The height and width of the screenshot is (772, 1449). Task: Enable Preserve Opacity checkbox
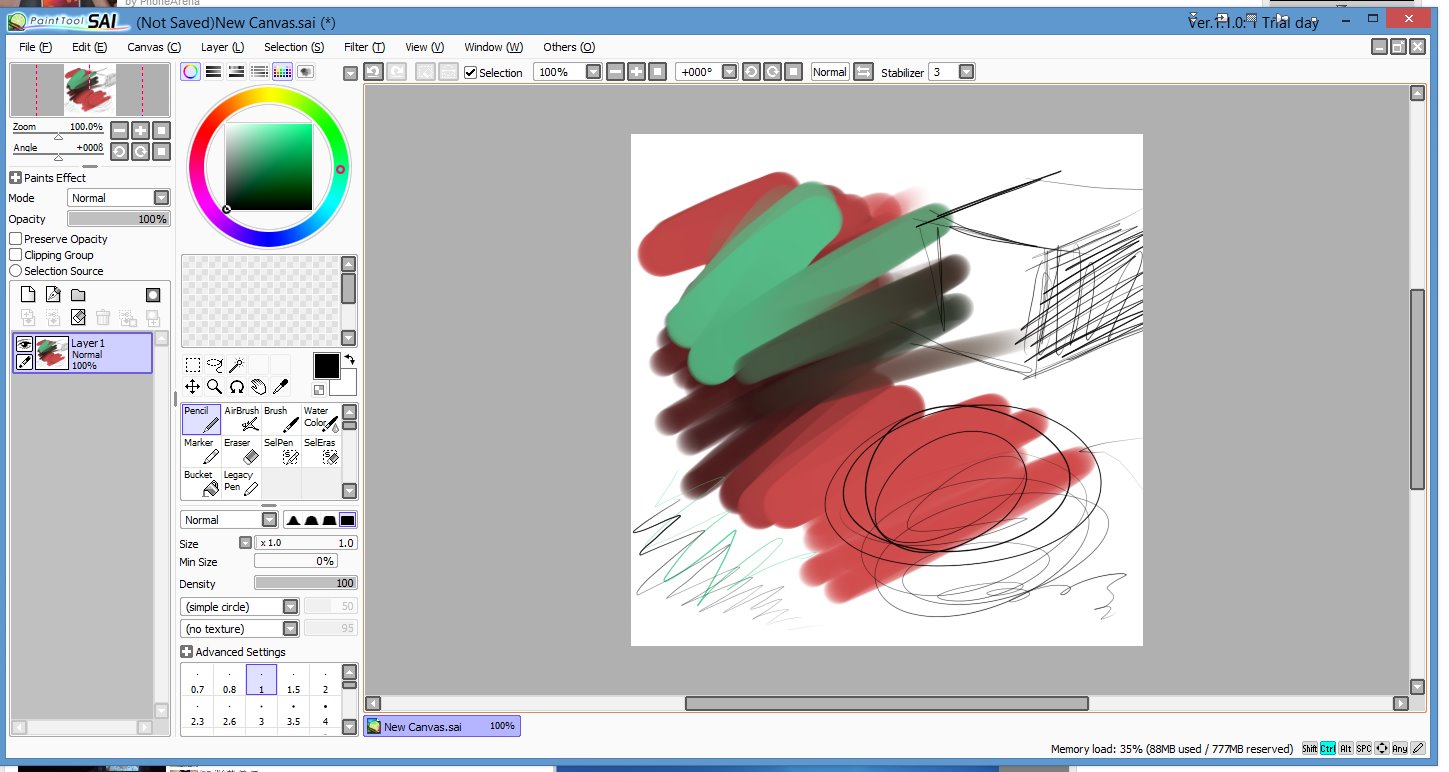coord(16,239)
